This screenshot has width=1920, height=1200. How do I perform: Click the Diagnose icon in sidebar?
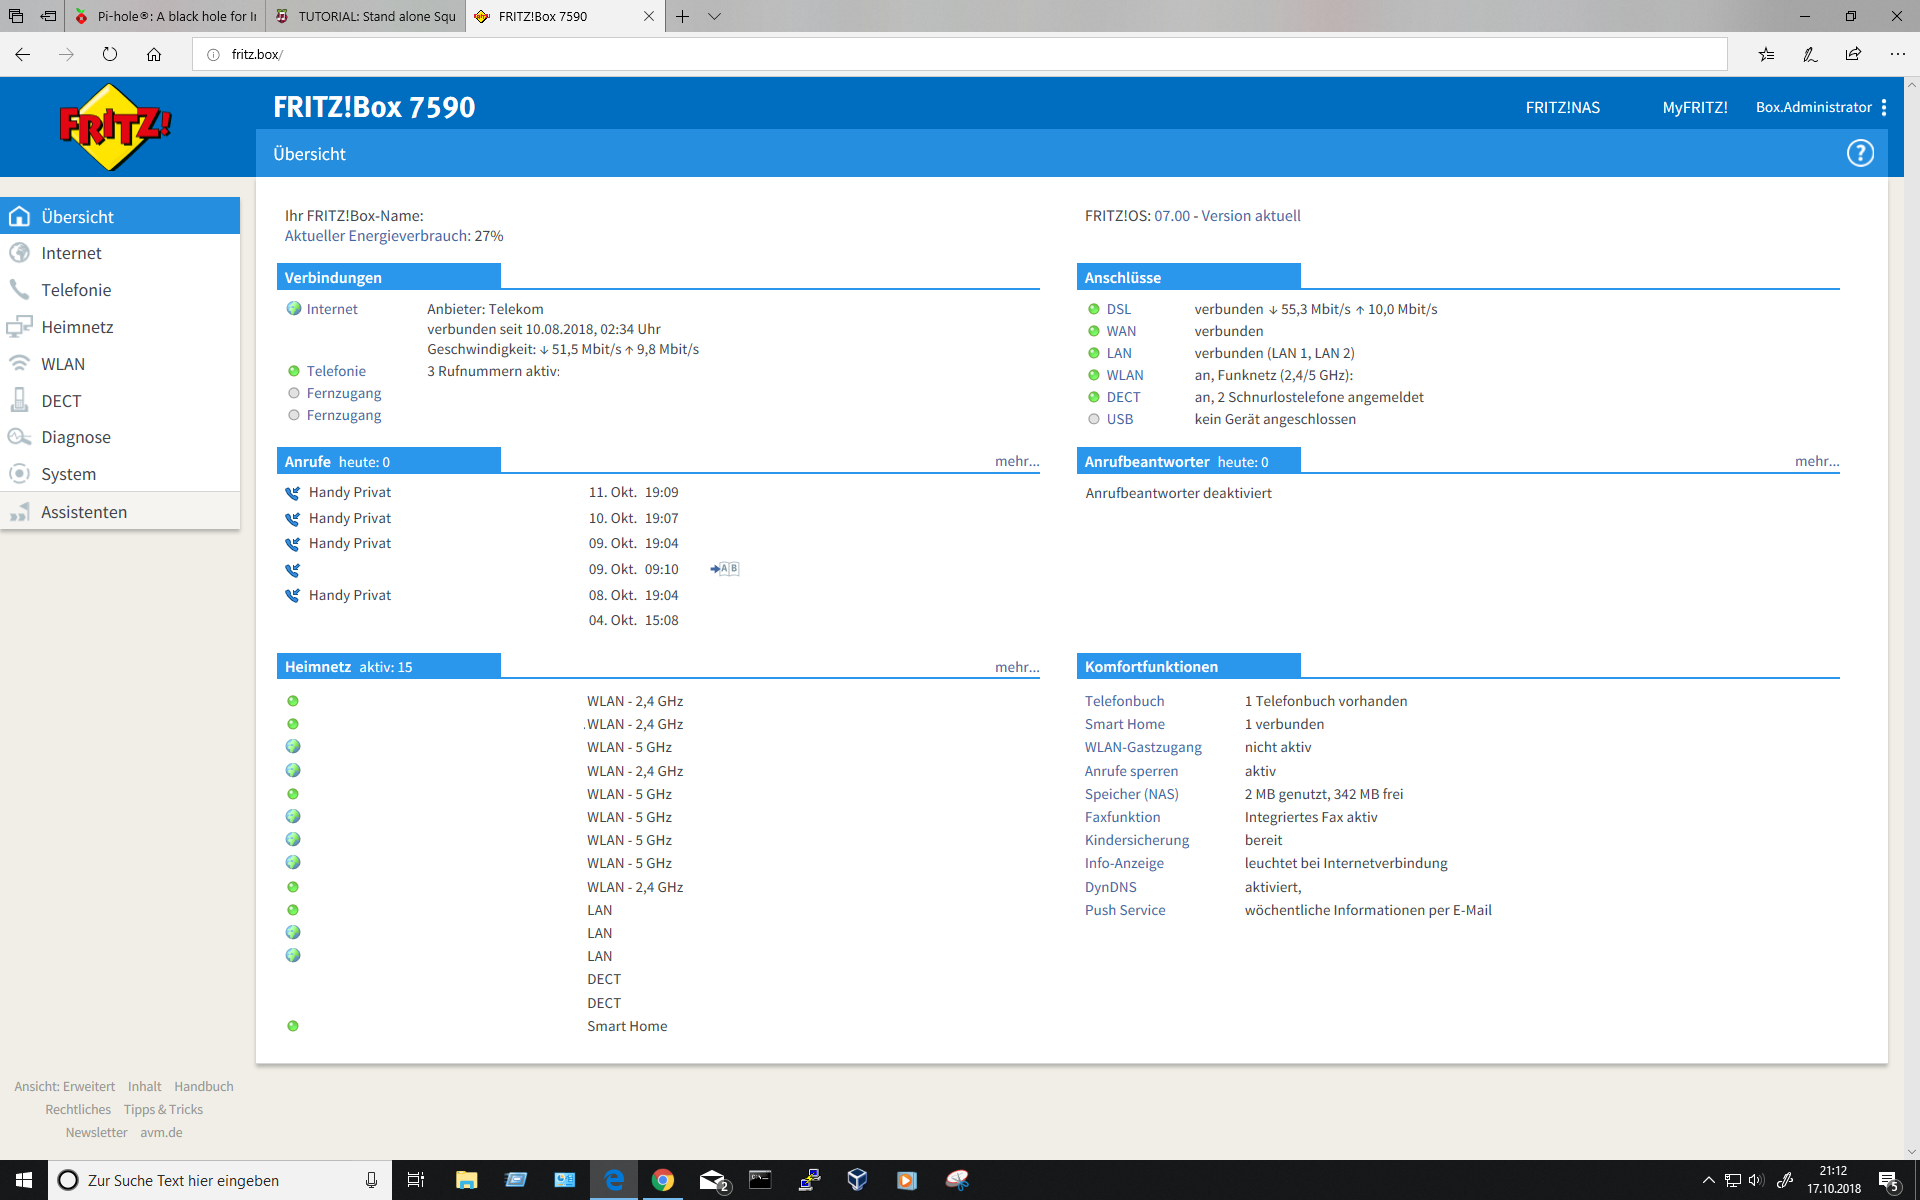19,437
